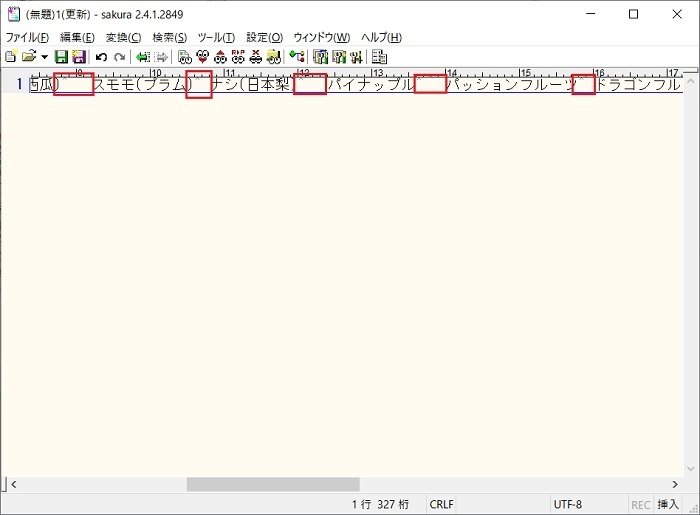The width and height of the screenshot is (700, 515).
Task: Find previous using the upward red arrow eyes icon
Action: coord(220,57)
